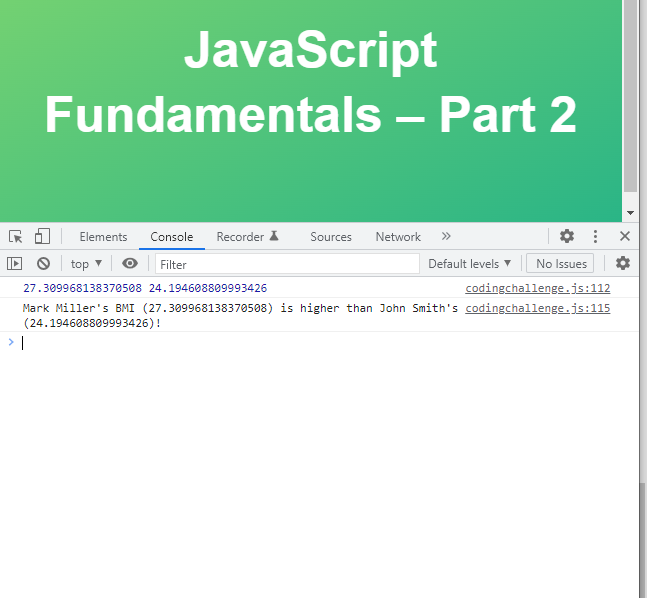This screenshot has height=598, width=647.
Task: Clear the console with the ban icon
Action: click(x=43, y=263)
